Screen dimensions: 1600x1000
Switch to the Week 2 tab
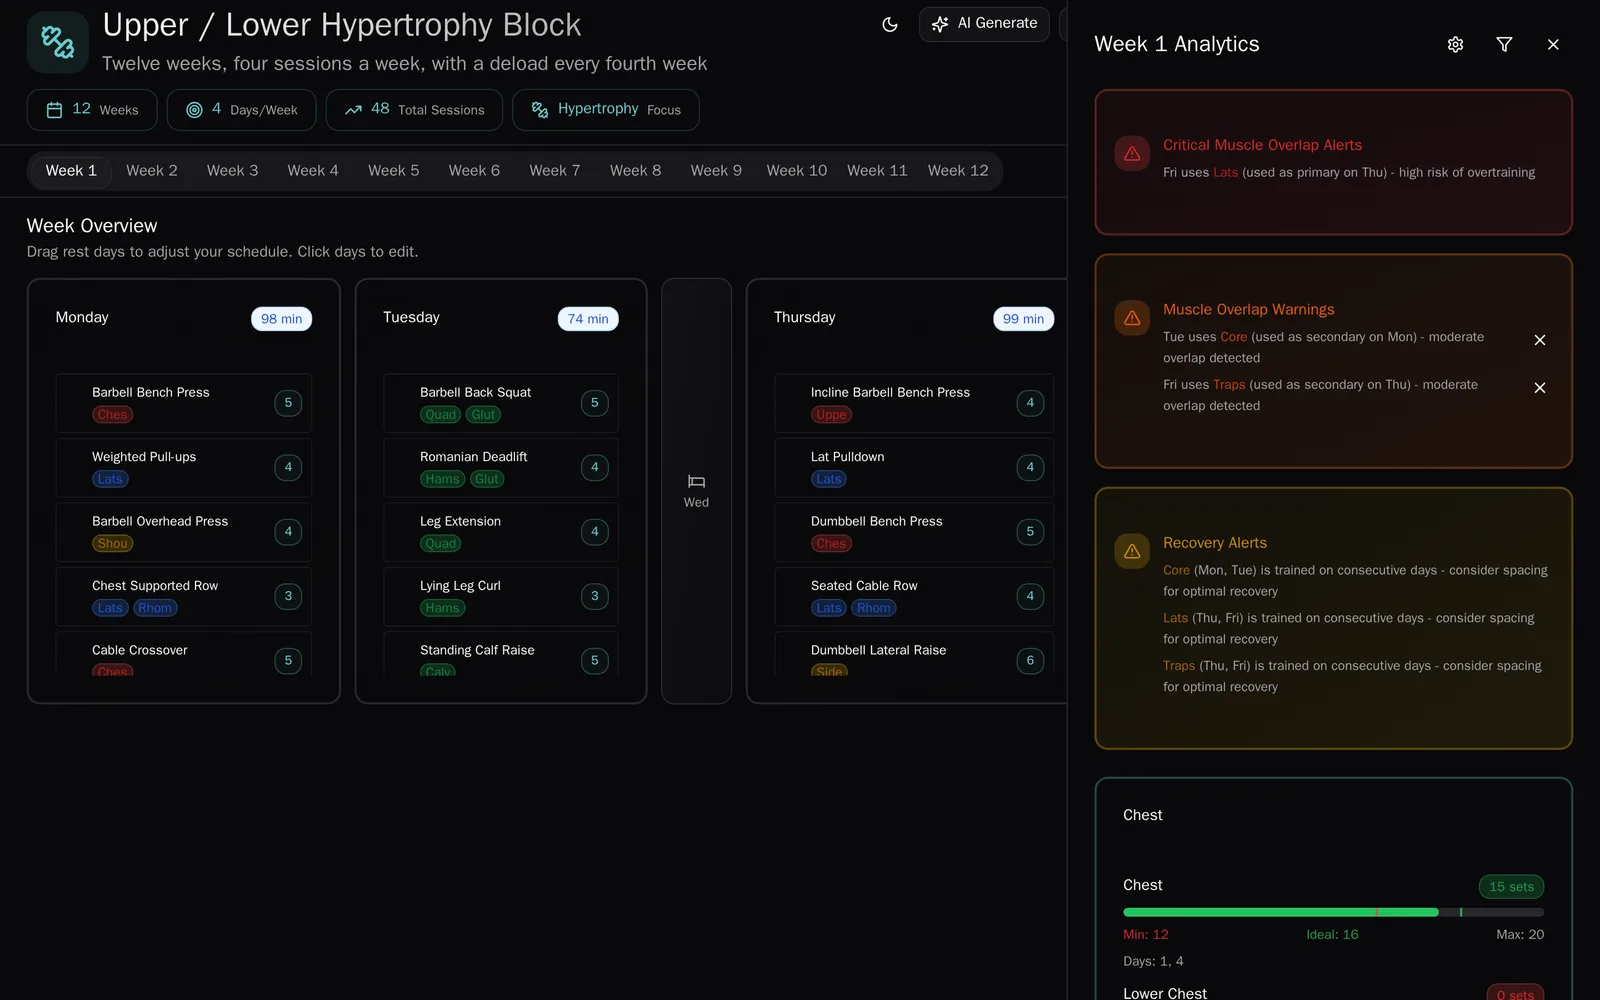point(152,171)
